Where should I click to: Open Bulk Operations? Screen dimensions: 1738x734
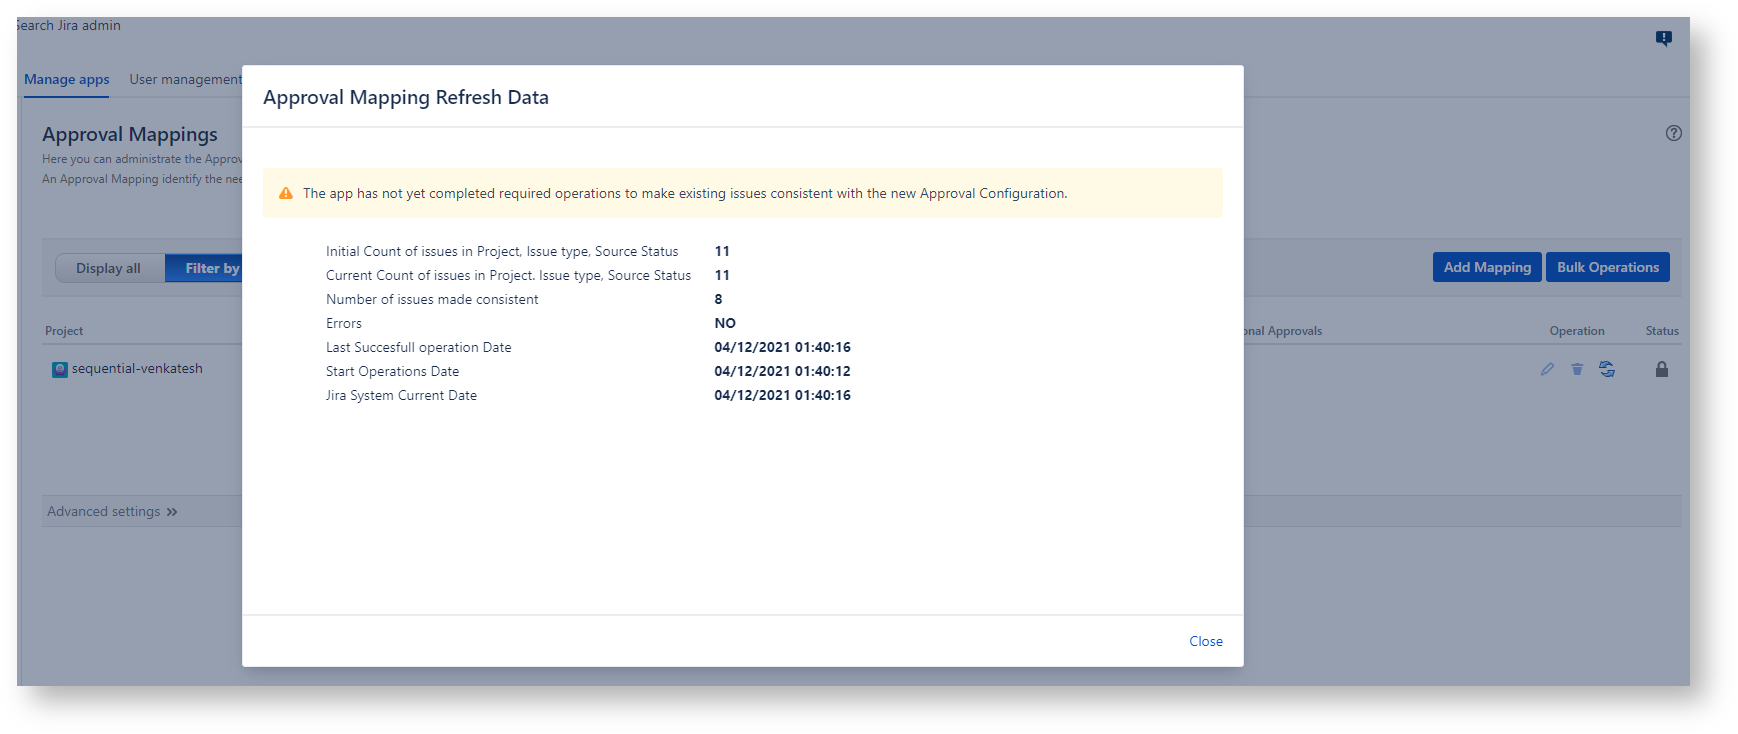click(1607, 267)
